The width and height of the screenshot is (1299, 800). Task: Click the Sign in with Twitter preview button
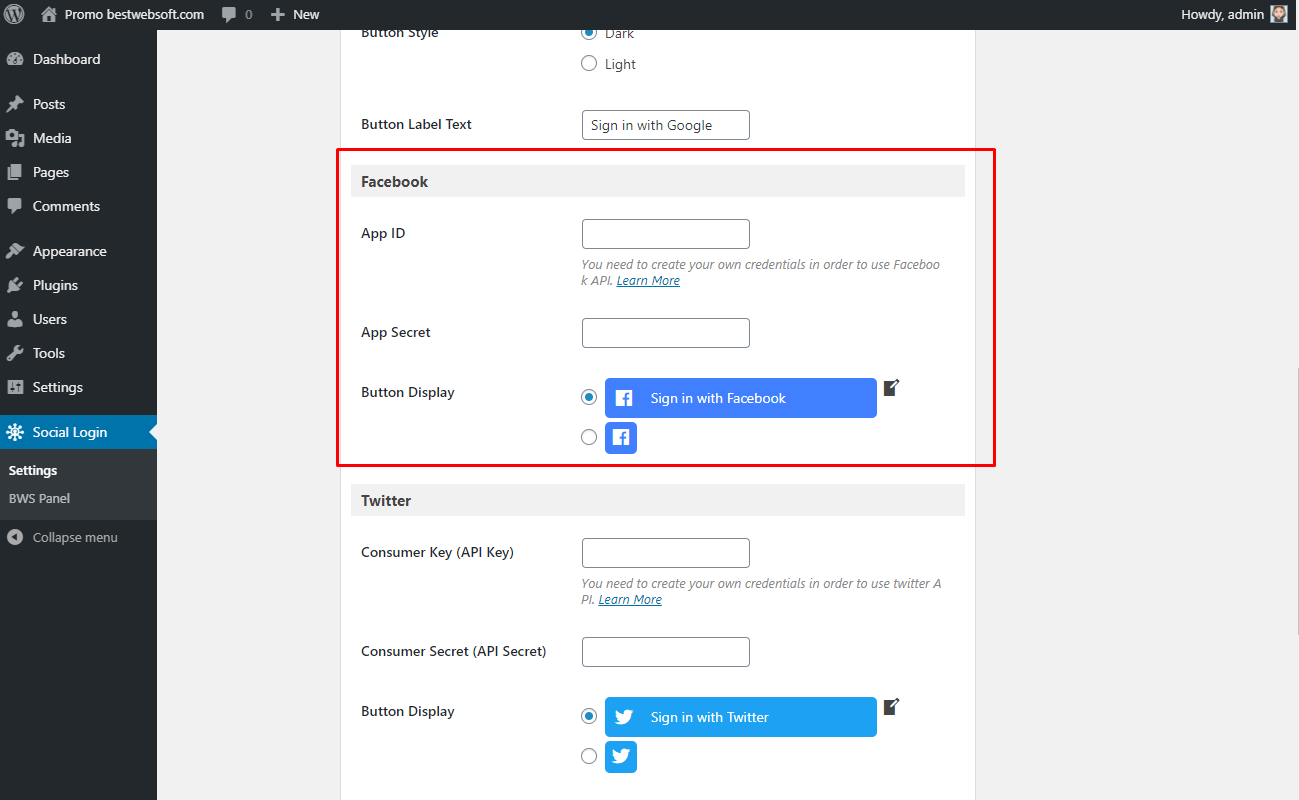741,717
